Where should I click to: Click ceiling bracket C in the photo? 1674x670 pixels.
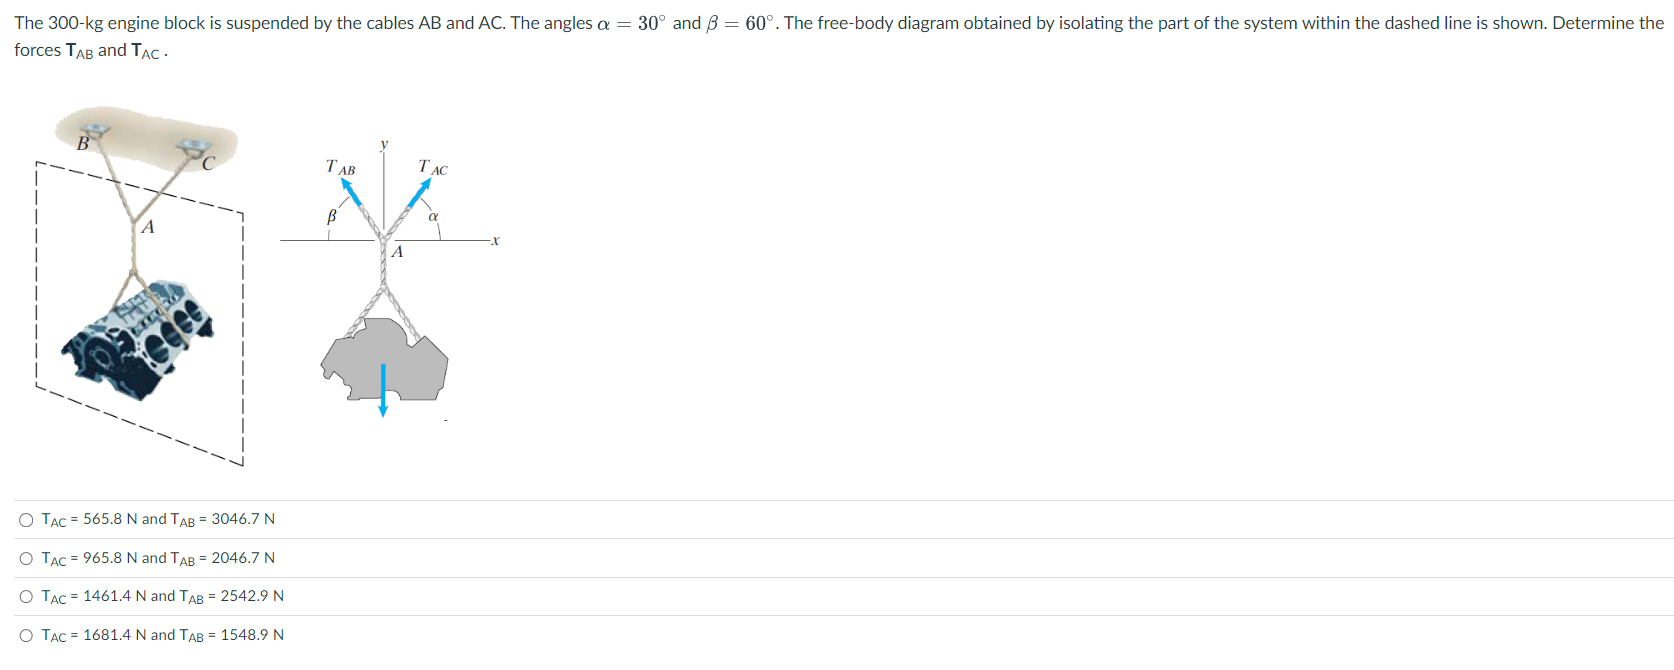coord(193,148)
